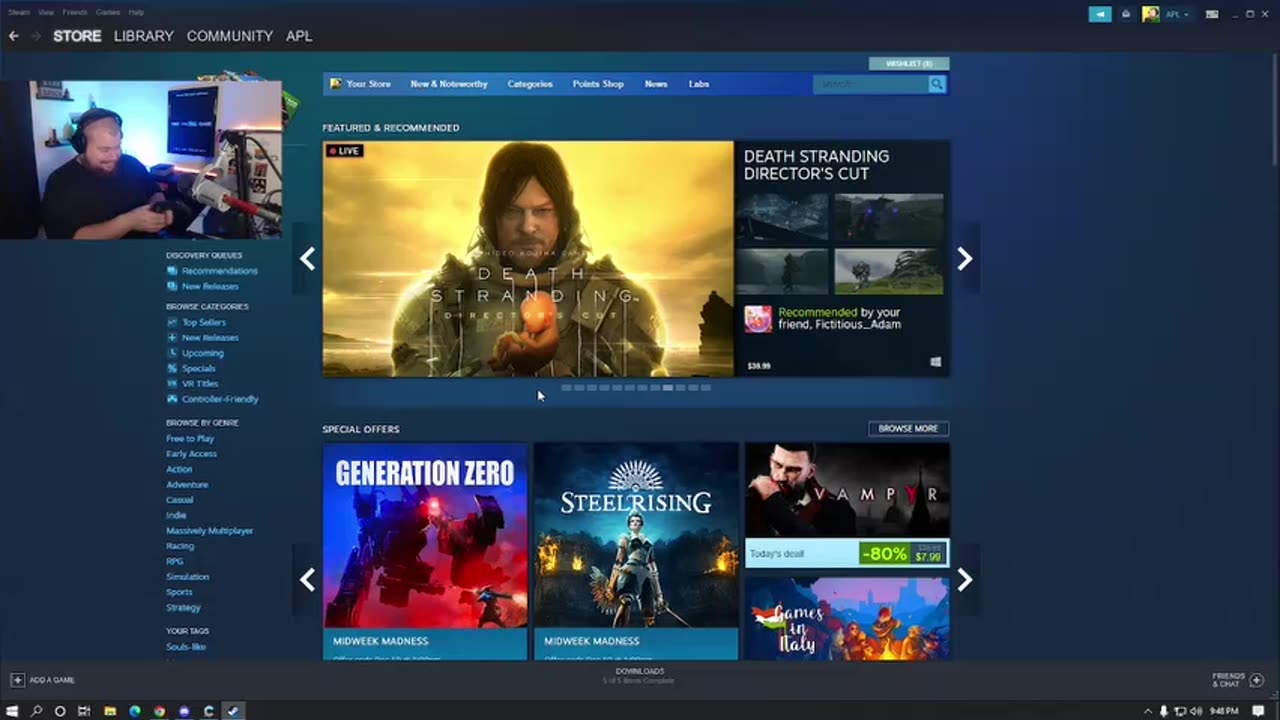Click the Specials percent icon
Screen dimensions: 1280x720
click(x=172, y=368)
